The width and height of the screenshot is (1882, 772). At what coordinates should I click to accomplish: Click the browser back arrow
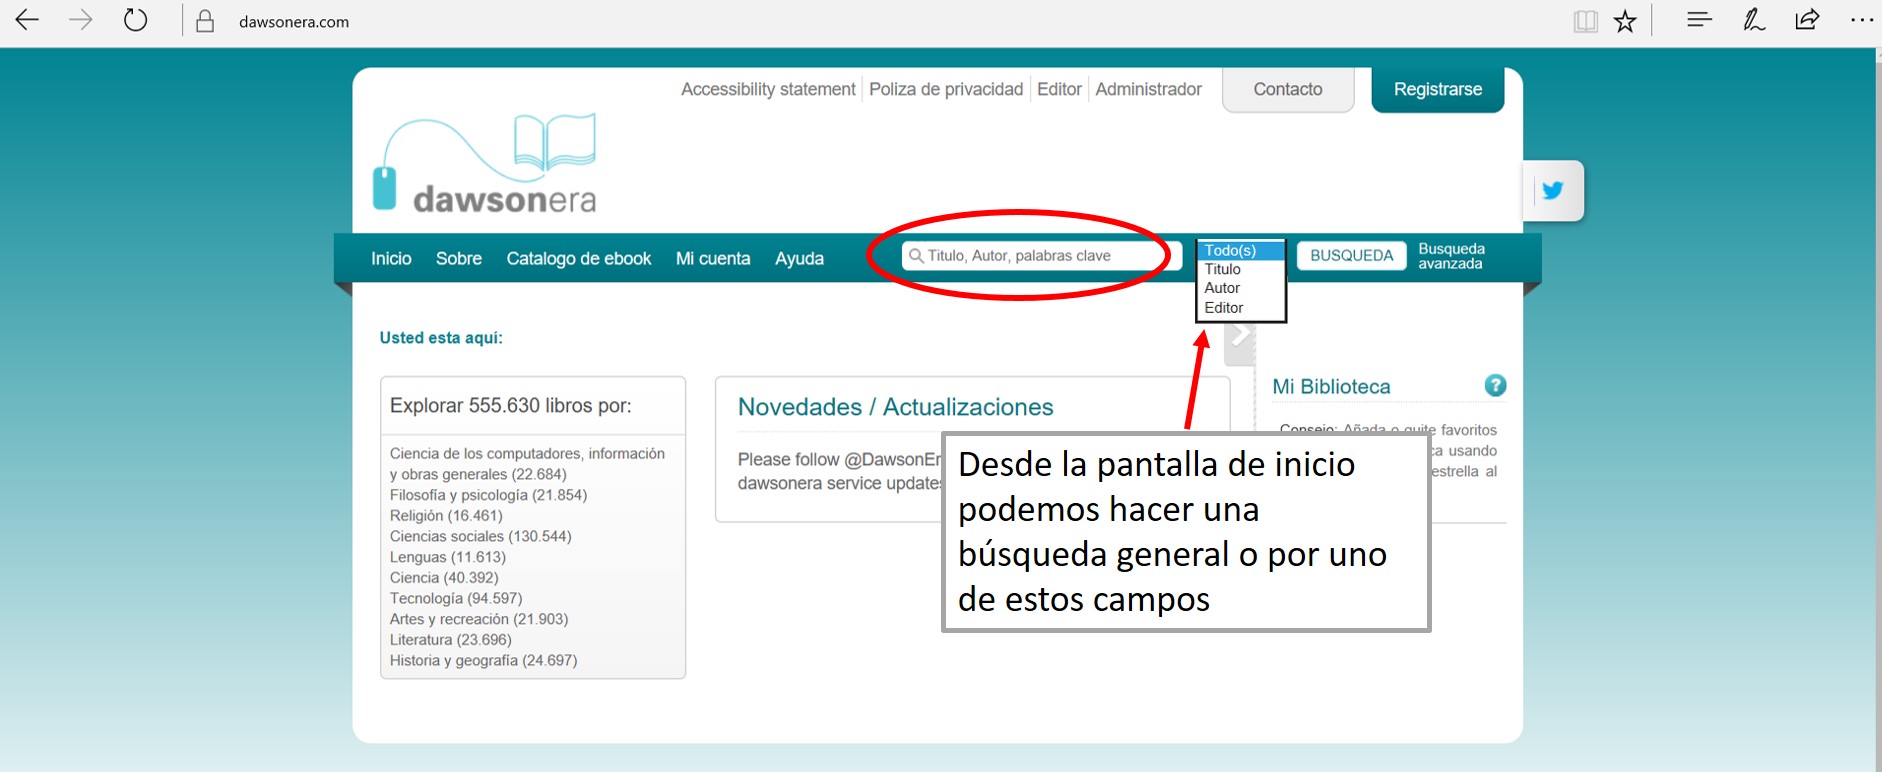pyautogui.click(x=27, y=20)
